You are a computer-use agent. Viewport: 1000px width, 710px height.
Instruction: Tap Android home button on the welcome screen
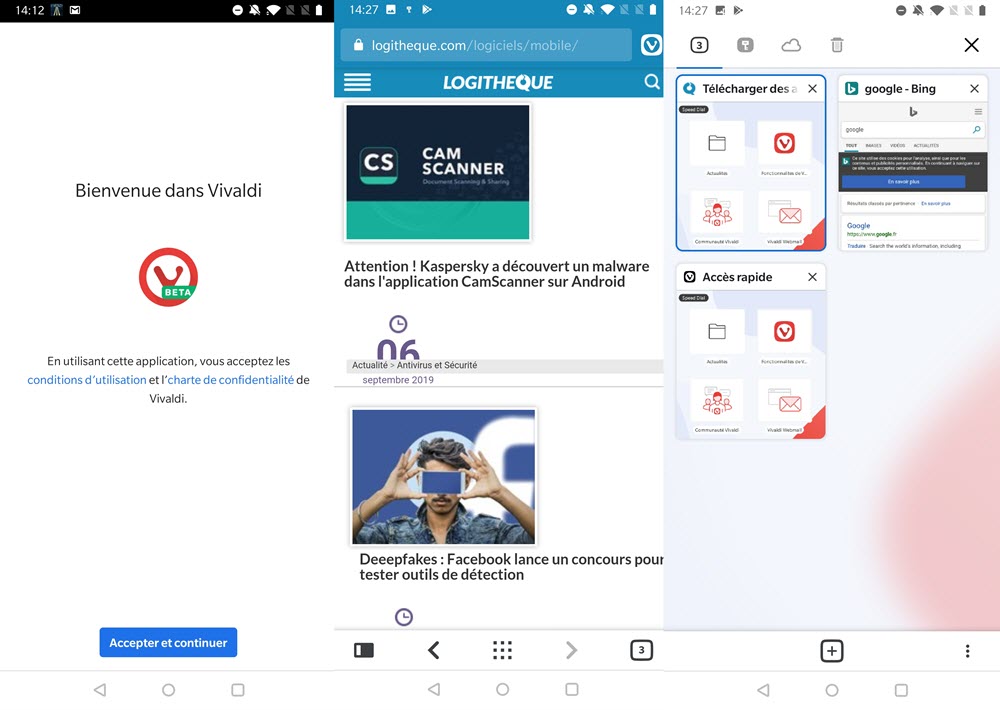pos(168,690)
